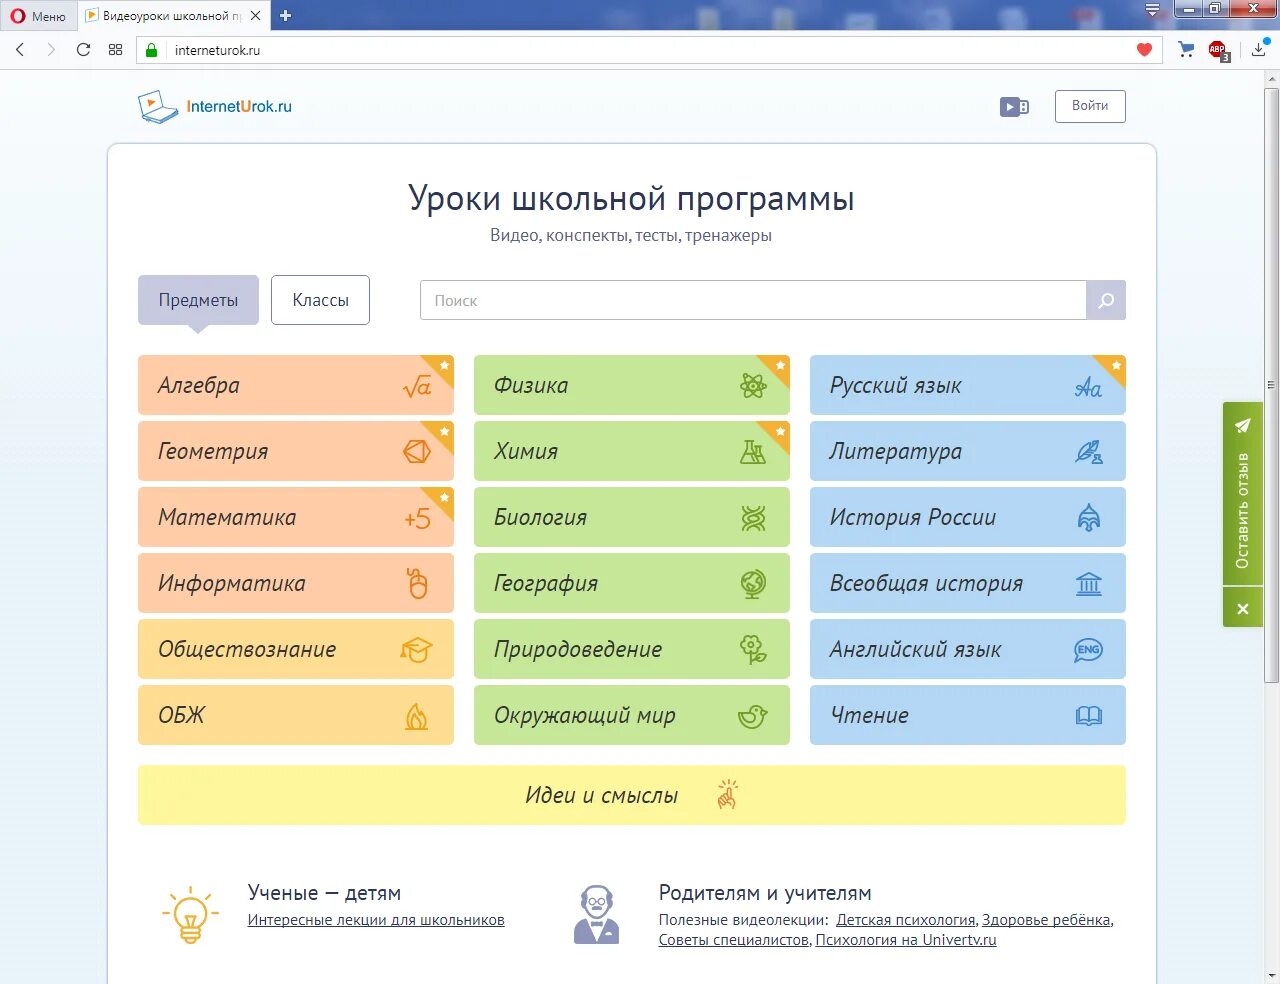Open the Детская психология link

906,920
